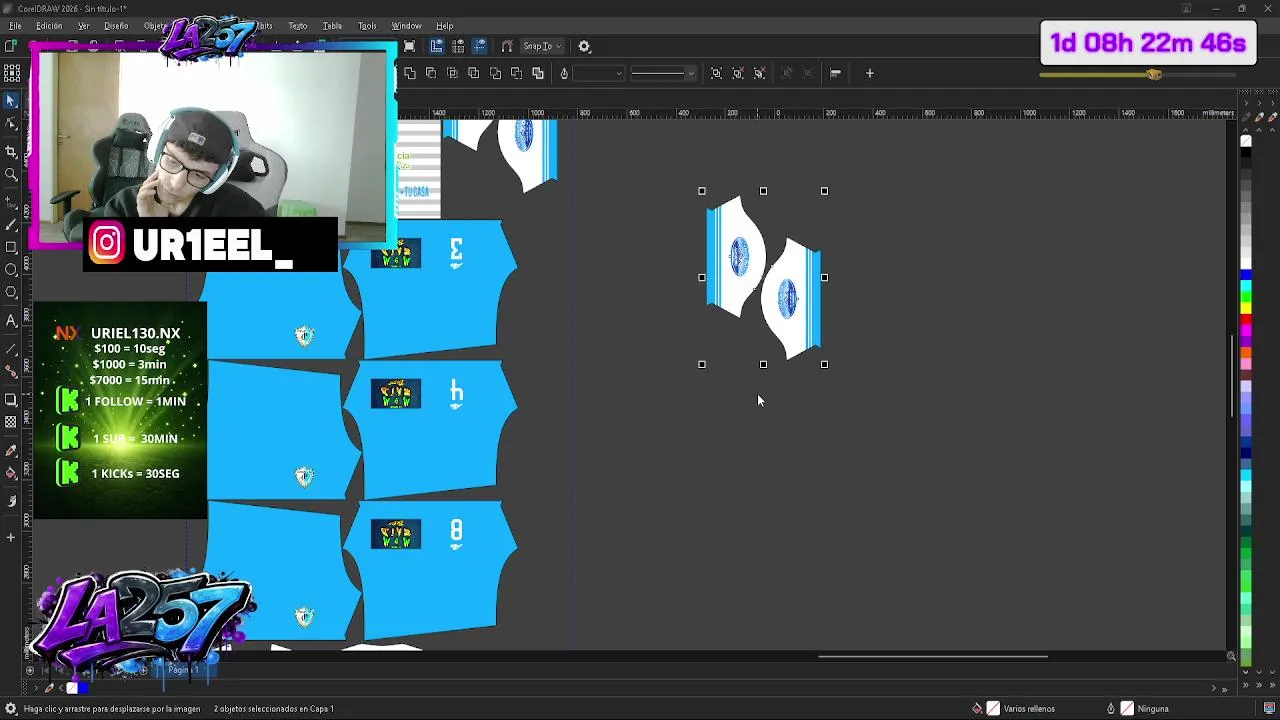The image size is (1280, 720).
Task: Open the Edición menu
Action: tap(49, 26)
